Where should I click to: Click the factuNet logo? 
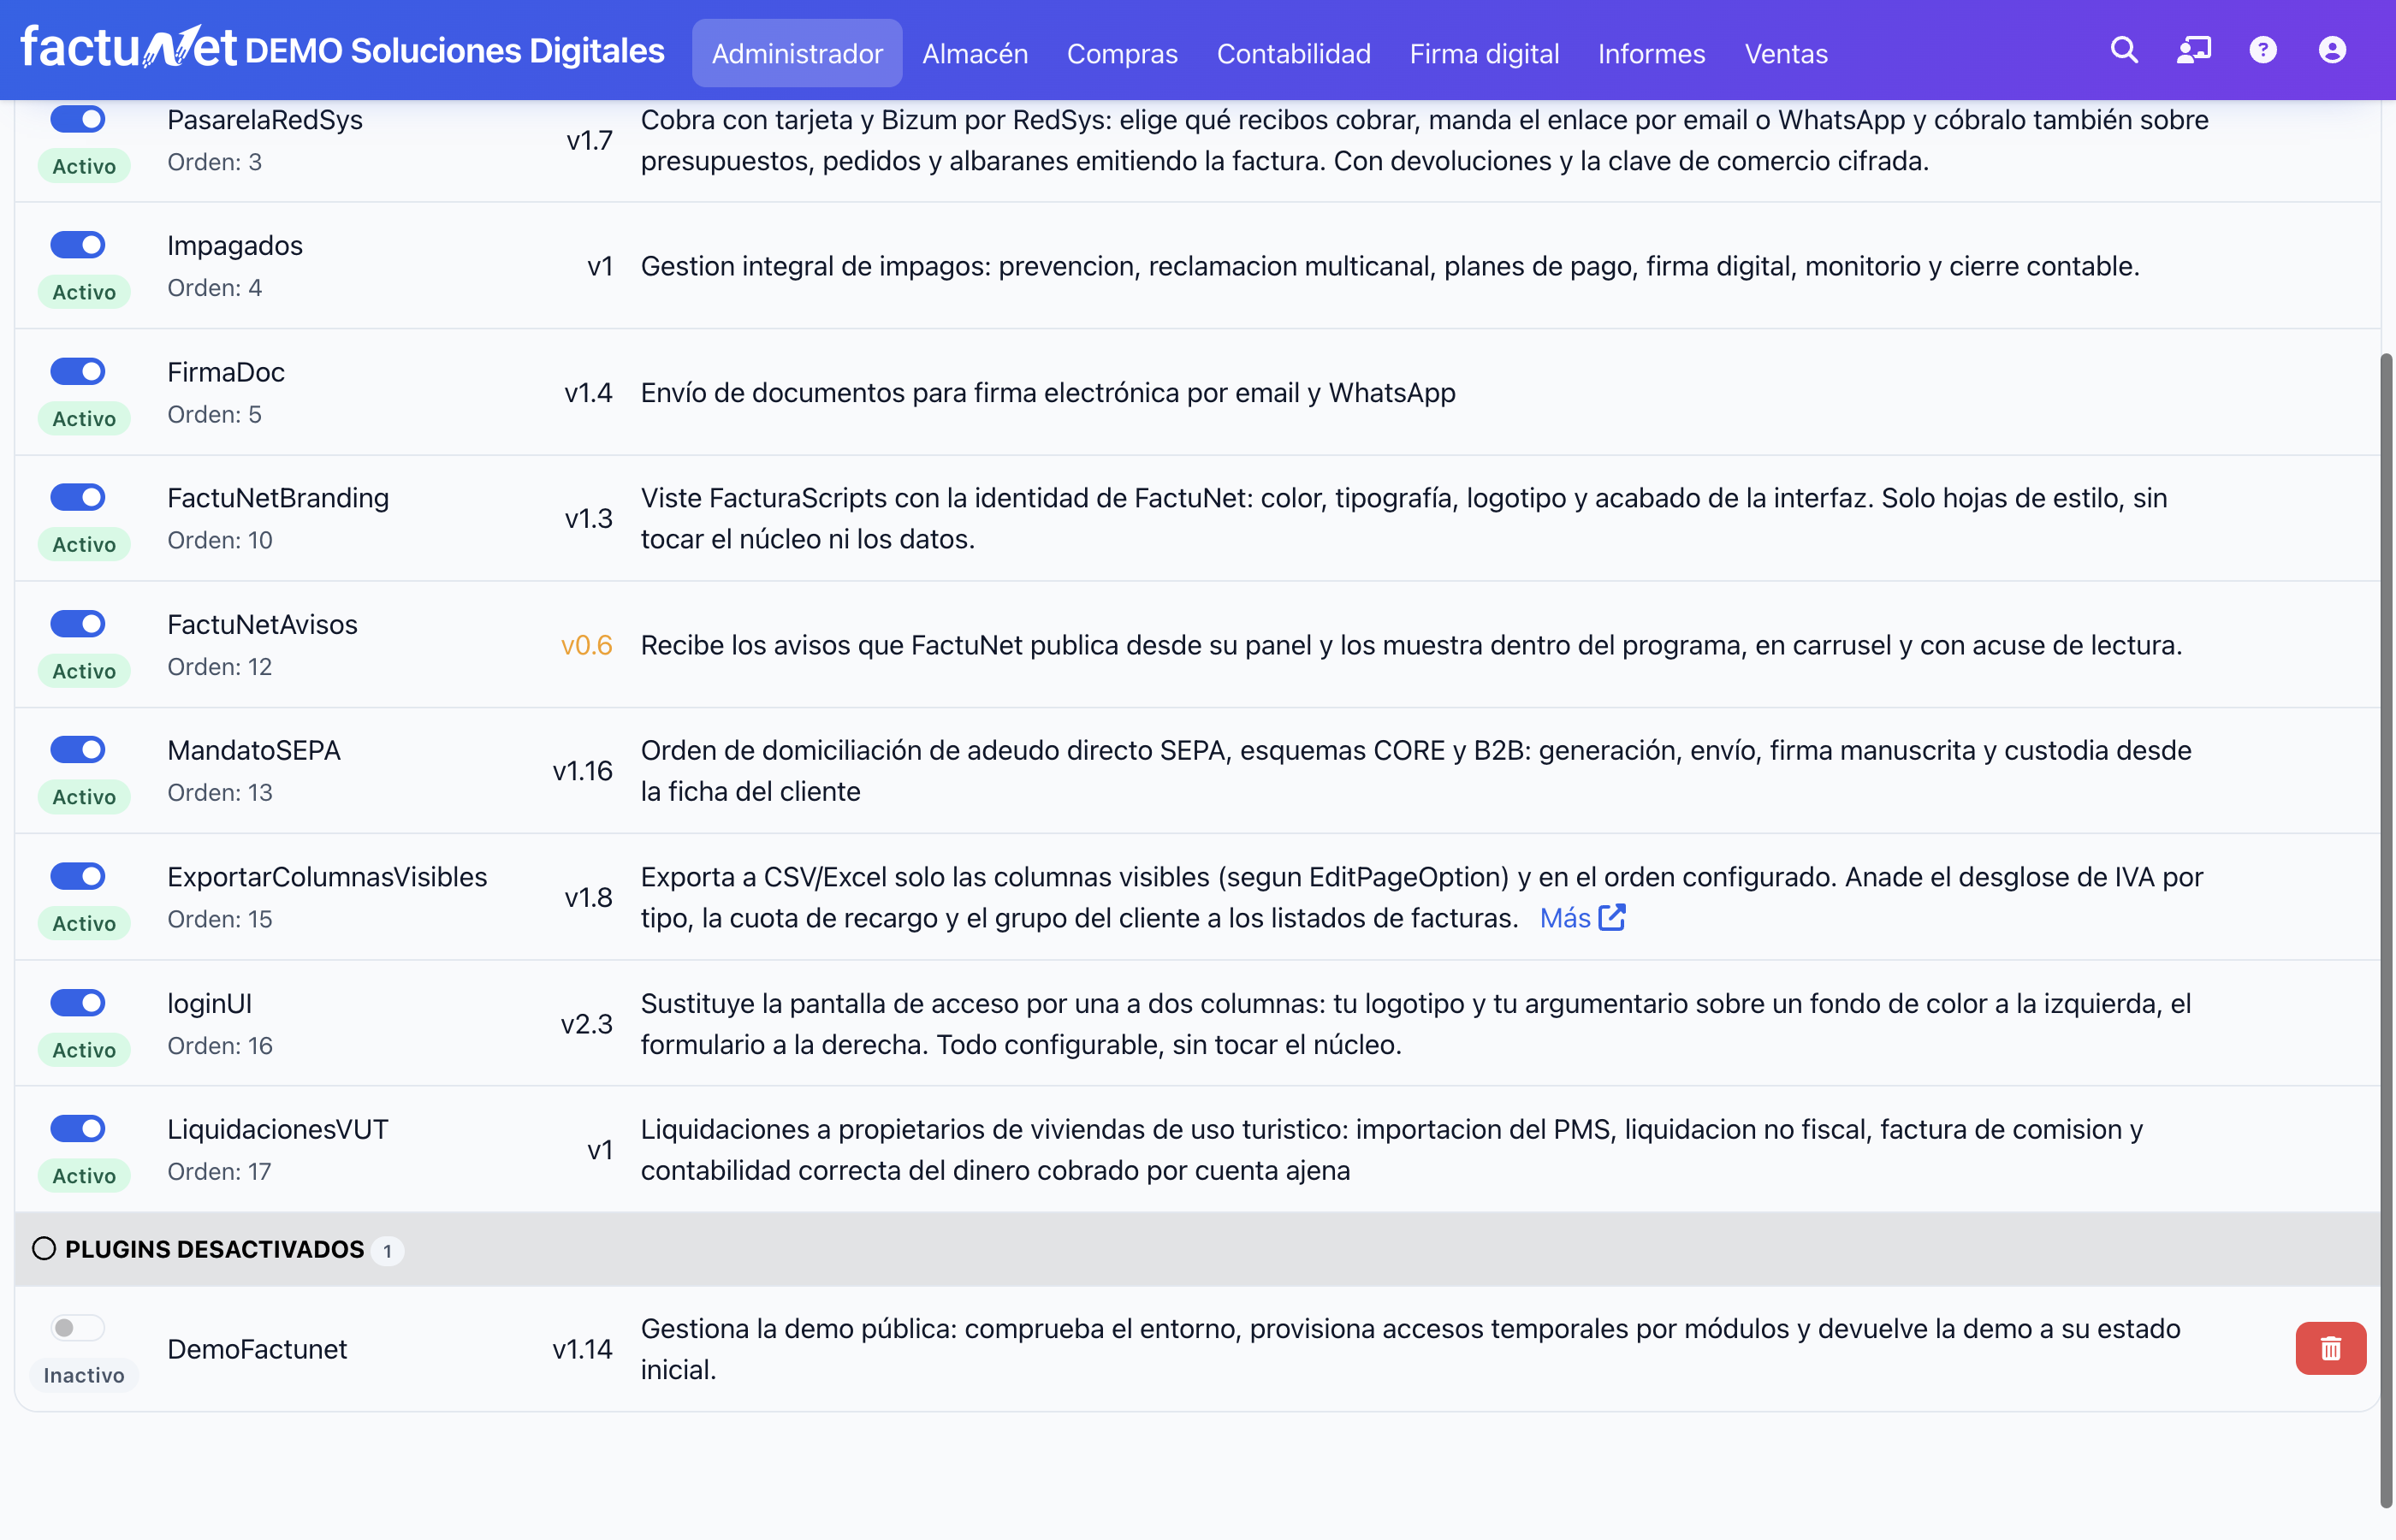(x=128, y=47)
